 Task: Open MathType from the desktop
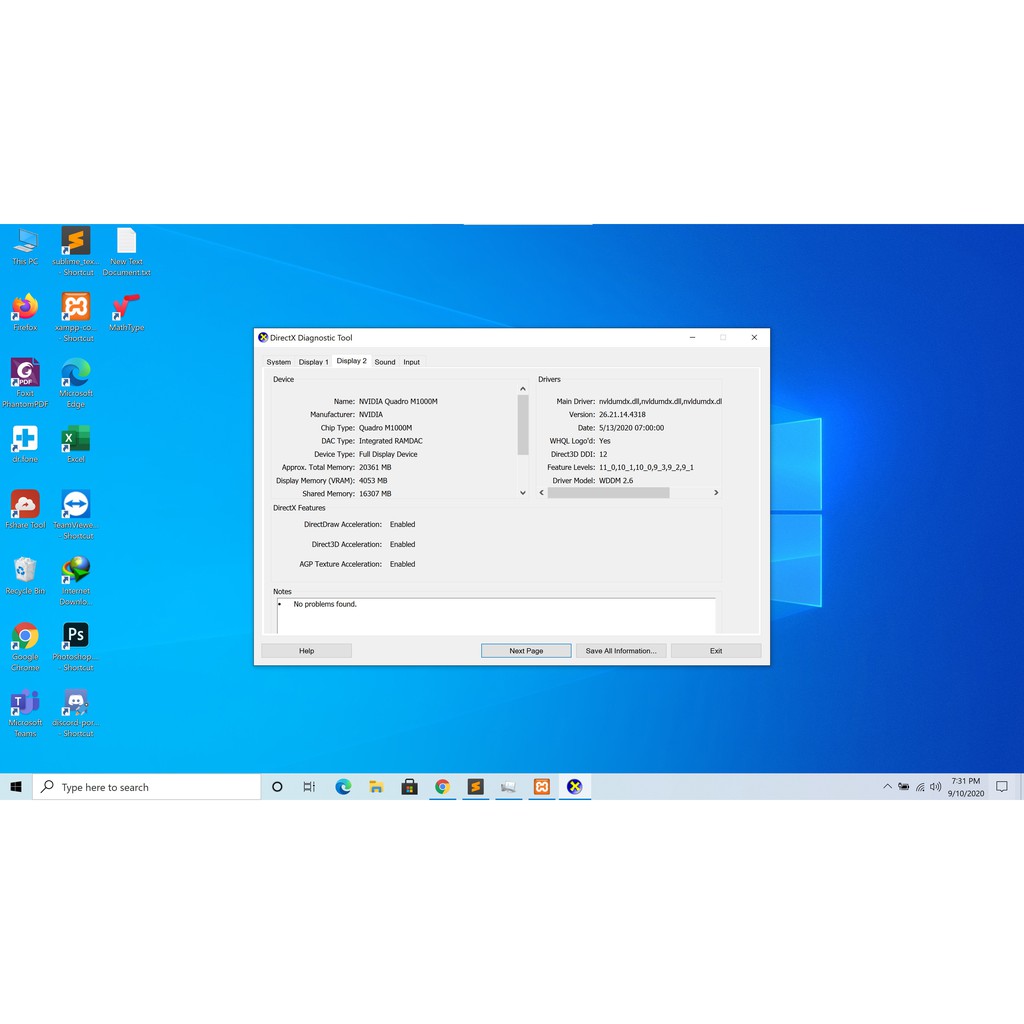click(x=126, y=306)
